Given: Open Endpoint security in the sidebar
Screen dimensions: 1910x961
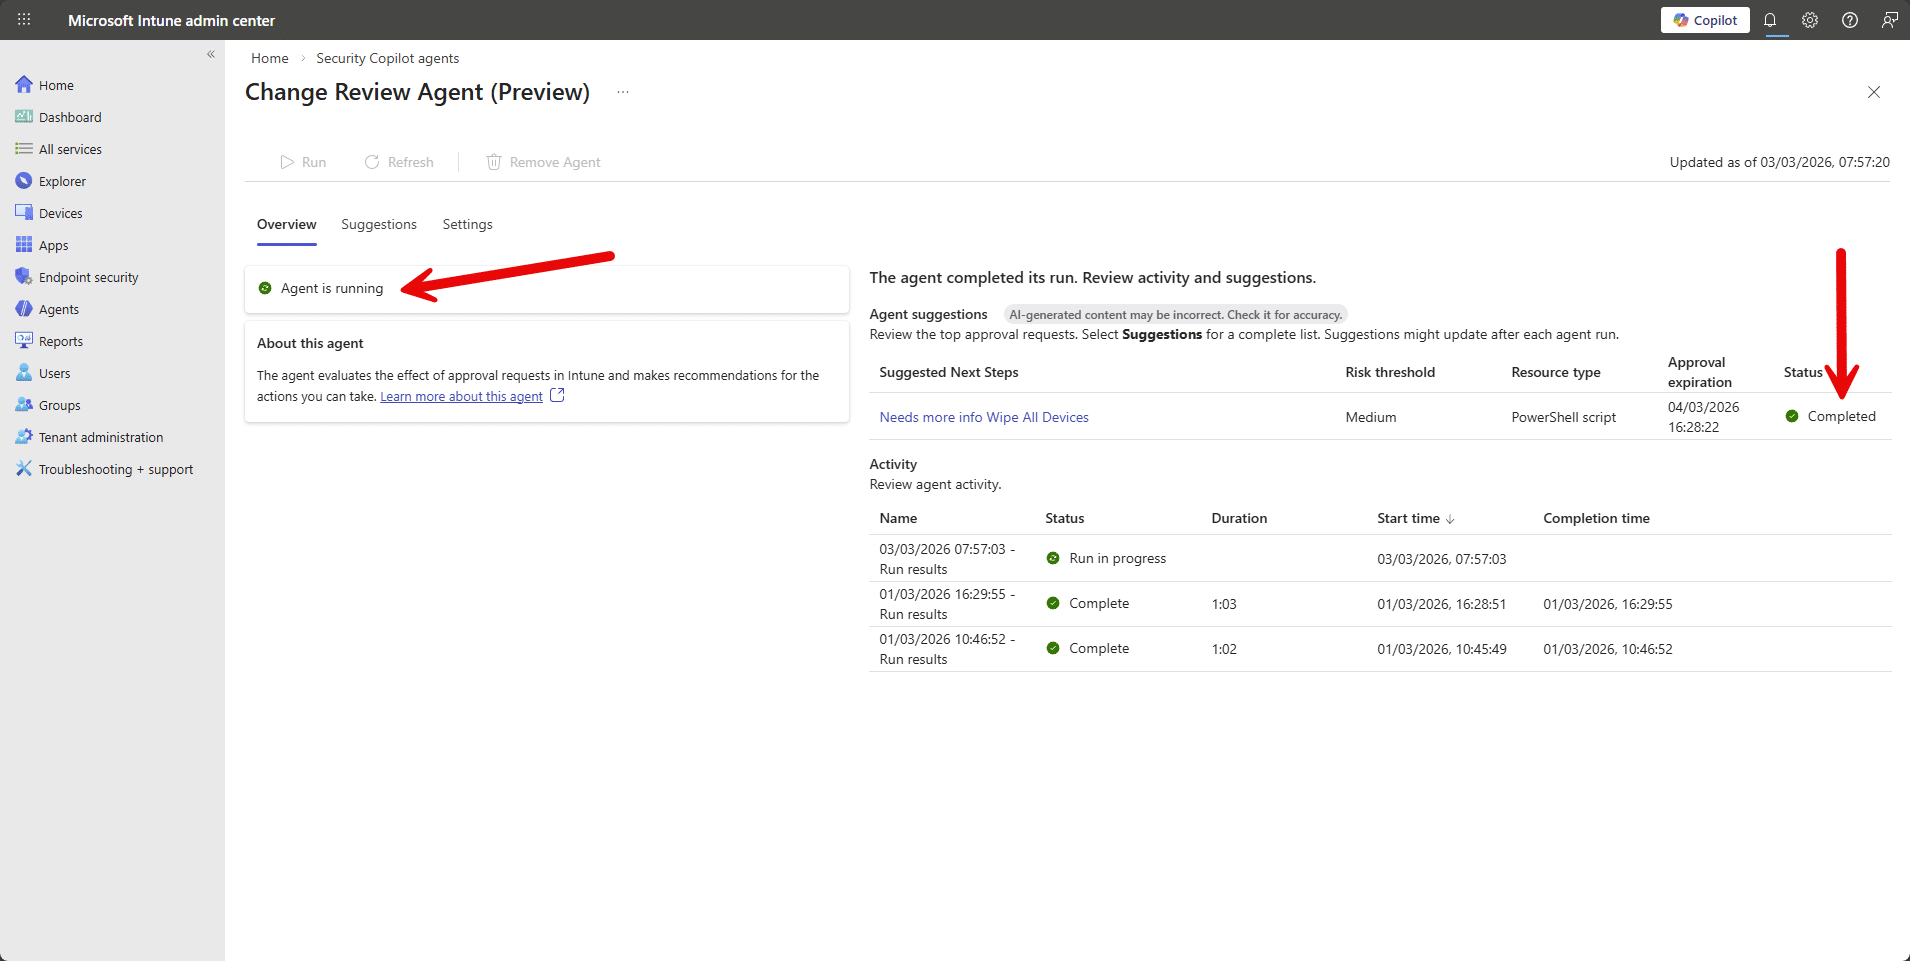Looking at the screenshot, I should point(88,277).
